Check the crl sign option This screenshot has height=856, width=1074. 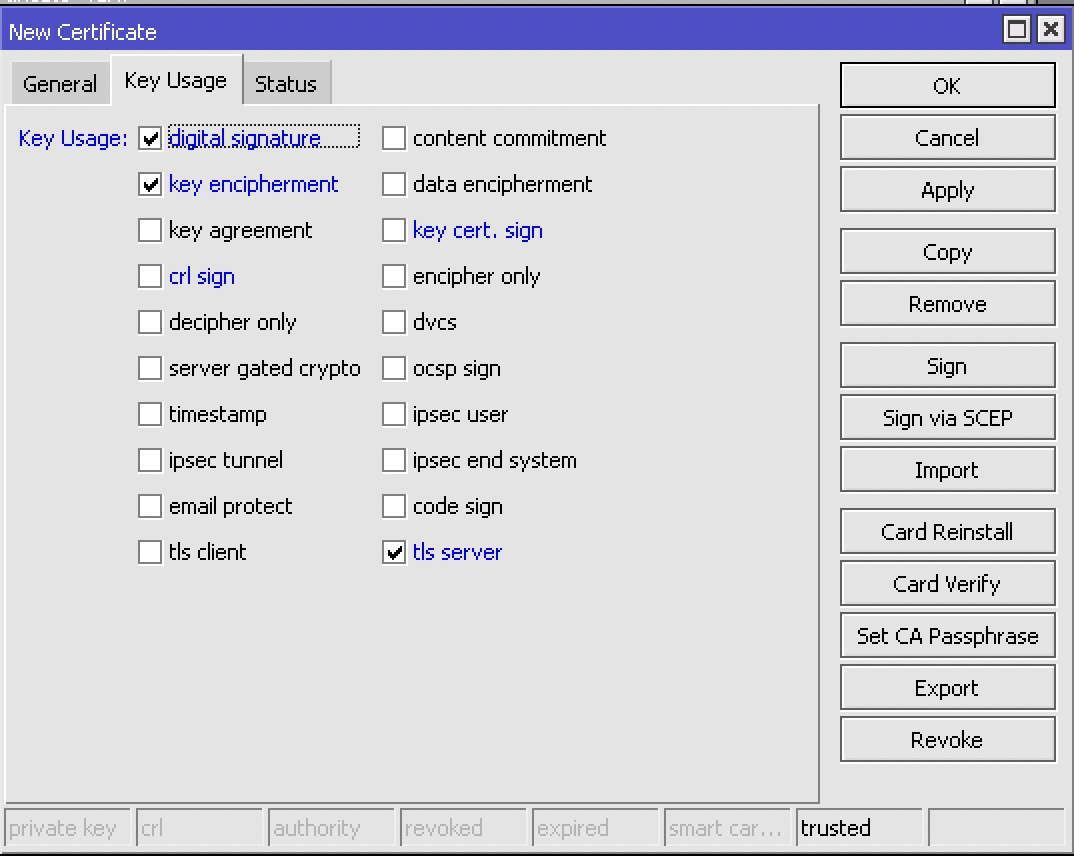150,277
